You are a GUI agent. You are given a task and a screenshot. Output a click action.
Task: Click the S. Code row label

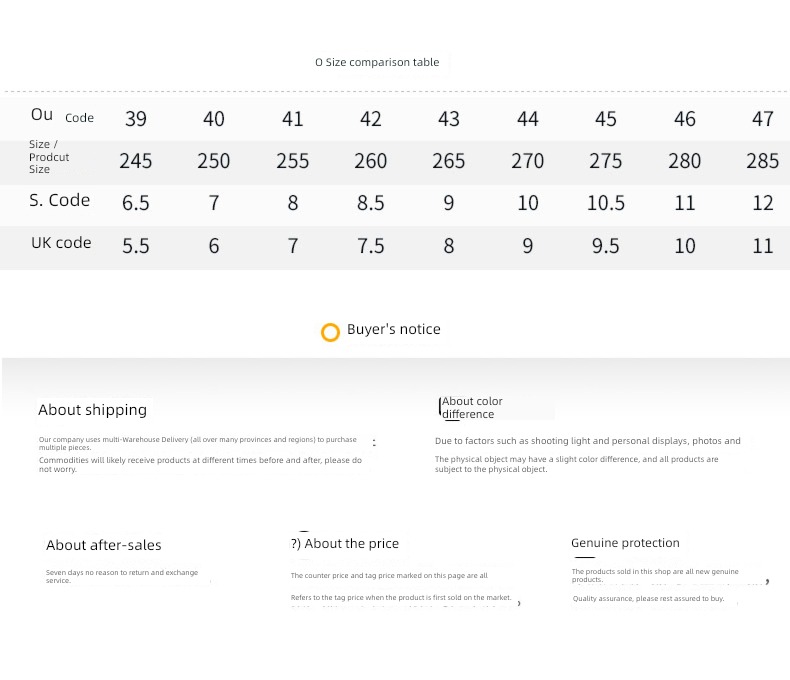[59, 200]
